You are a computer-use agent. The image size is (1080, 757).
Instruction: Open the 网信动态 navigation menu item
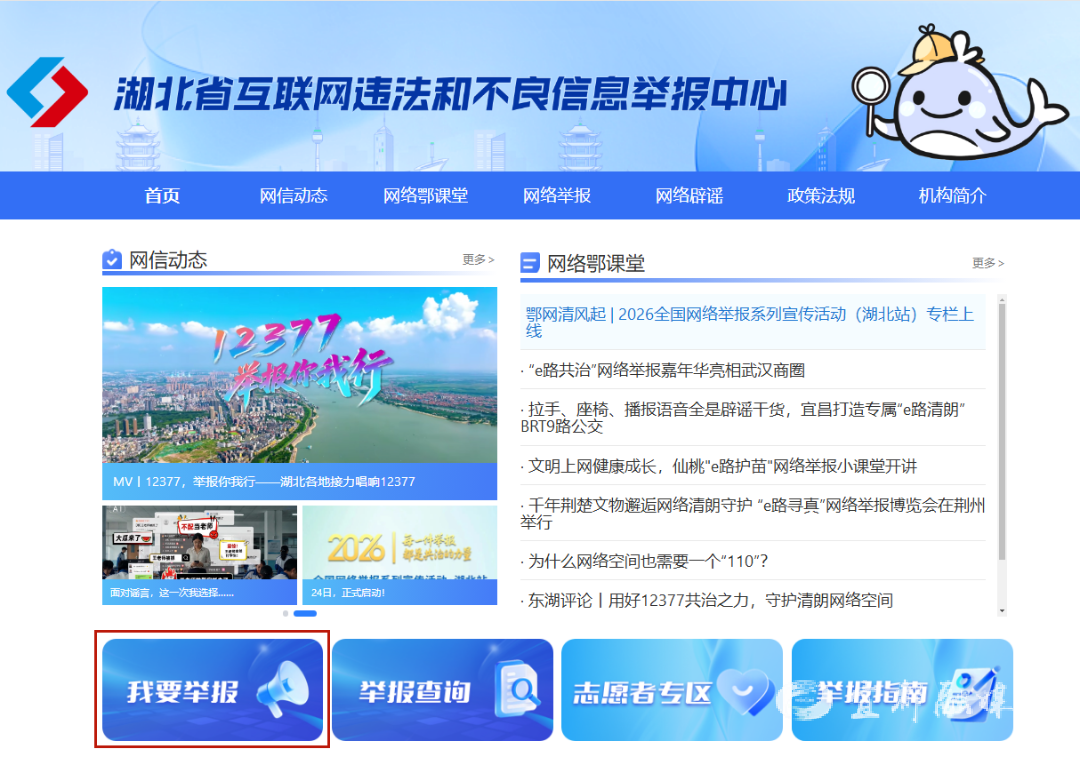click(x=293, y=196)
